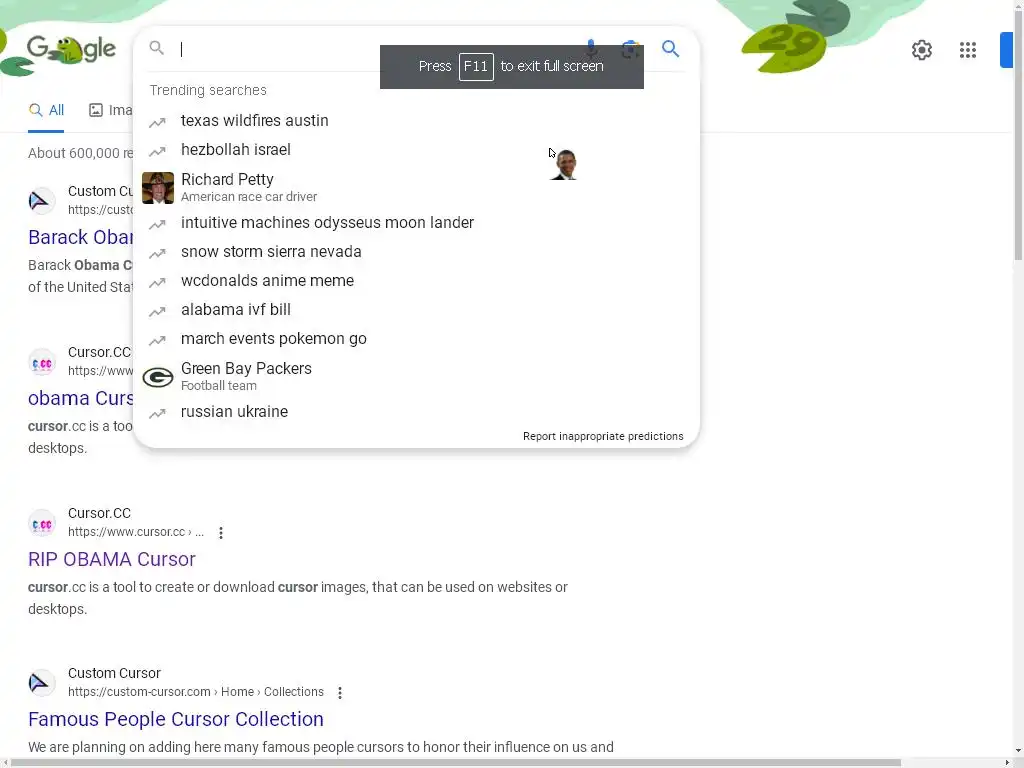
Task: Select snow storm sierra nevada suggestion
Action: pos(417,251)
